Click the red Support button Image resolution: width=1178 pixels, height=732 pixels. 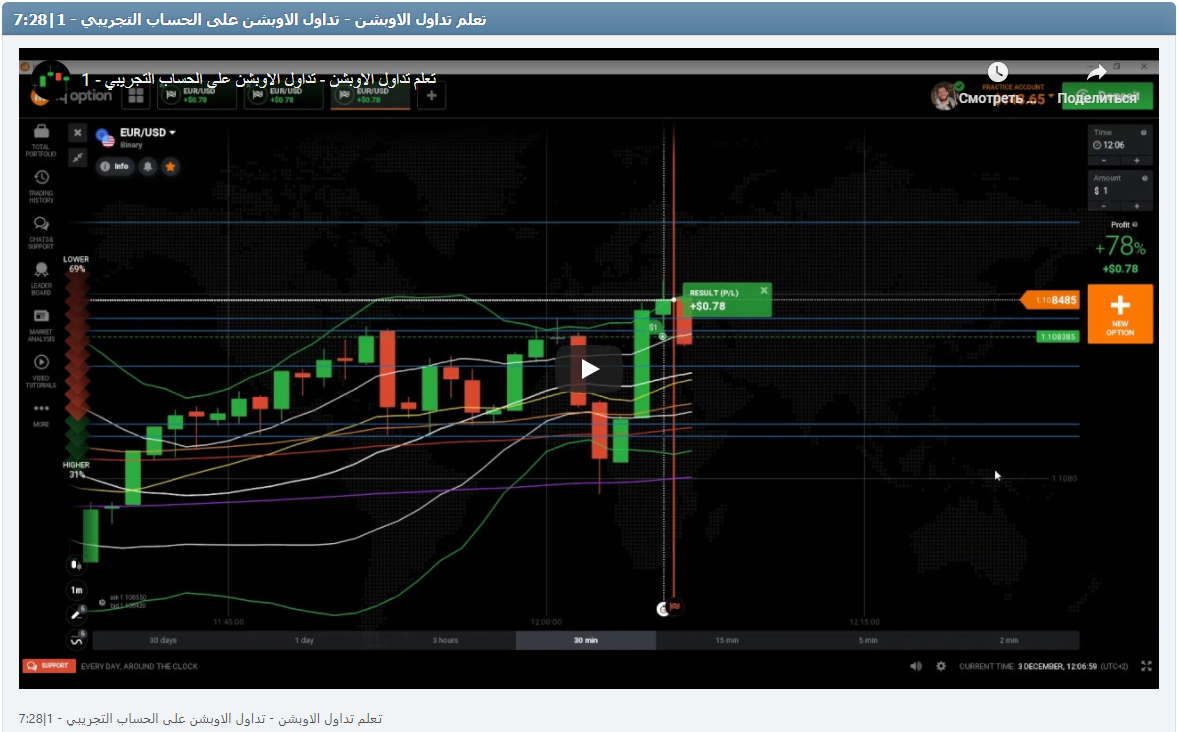pos(47,666)
